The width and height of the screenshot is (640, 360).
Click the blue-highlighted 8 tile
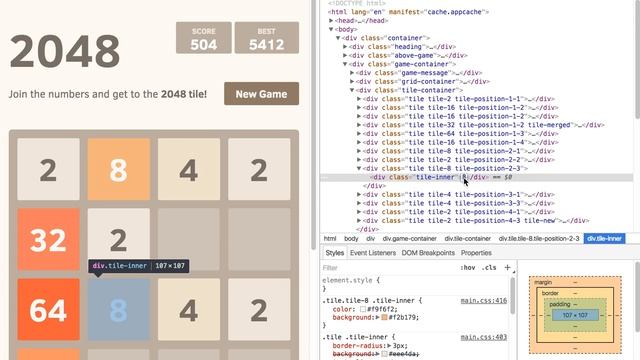click(x=118, y=309)
